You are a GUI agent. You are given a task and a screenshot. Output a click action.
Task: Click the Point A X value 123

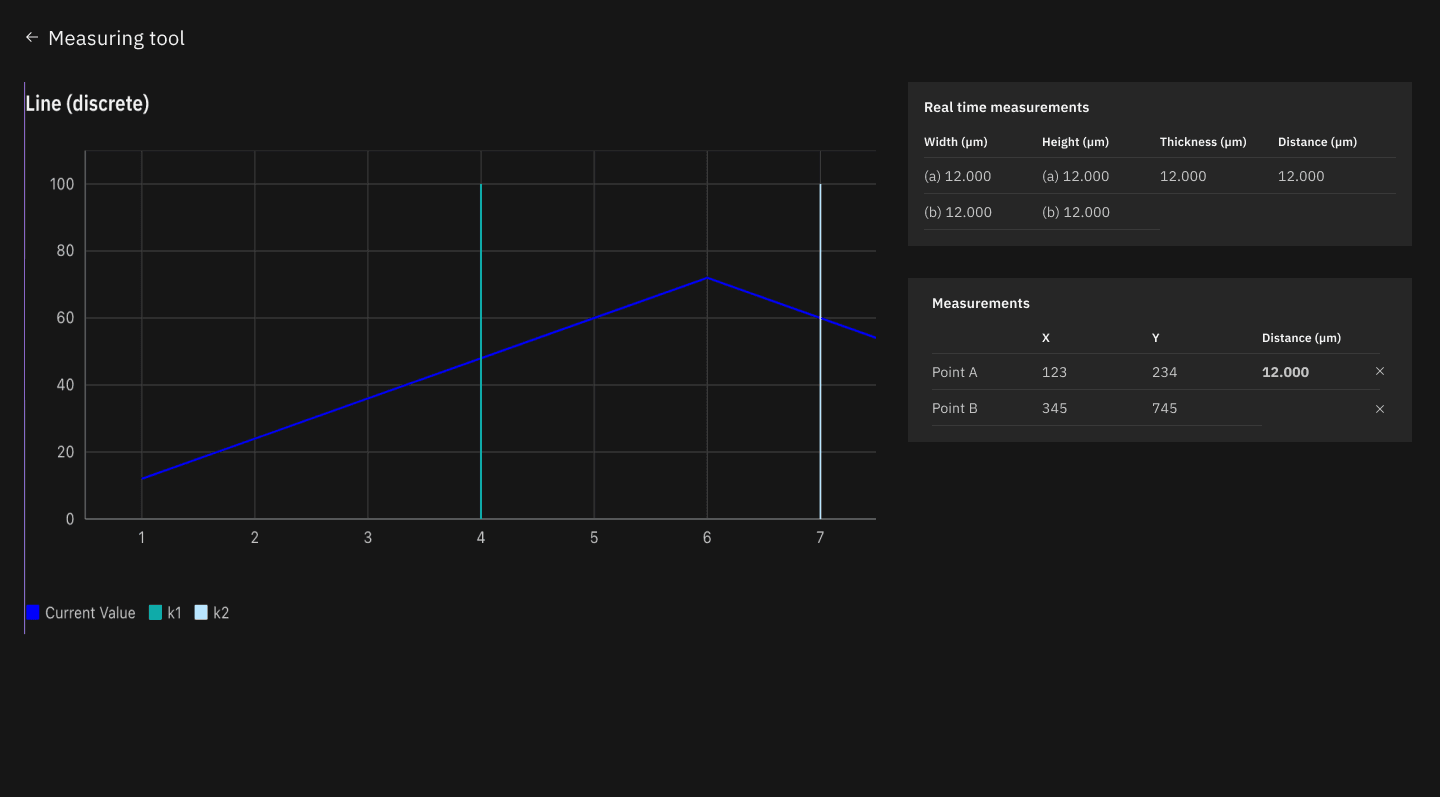coord(1054,372)
